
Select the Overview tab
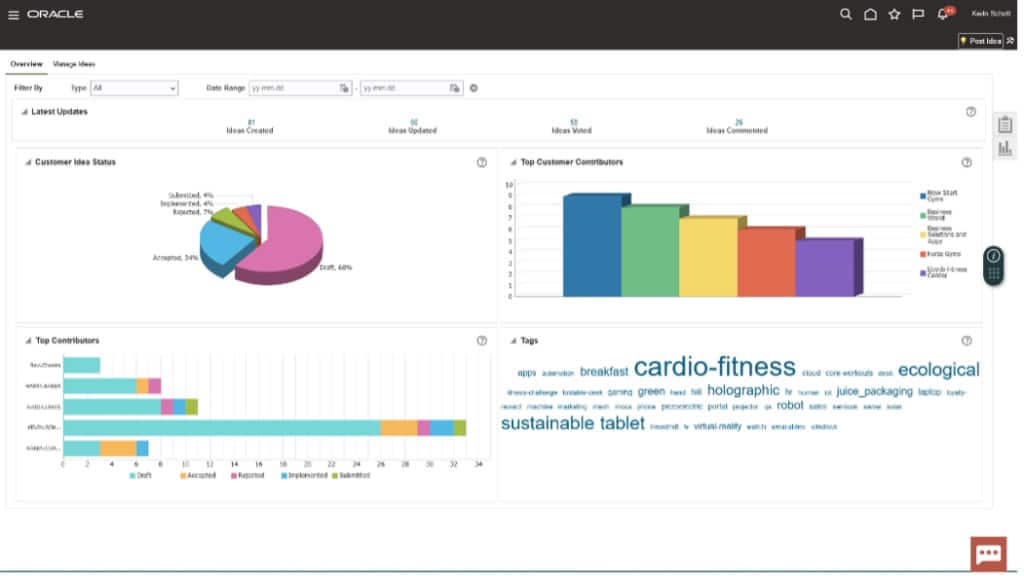25,62
